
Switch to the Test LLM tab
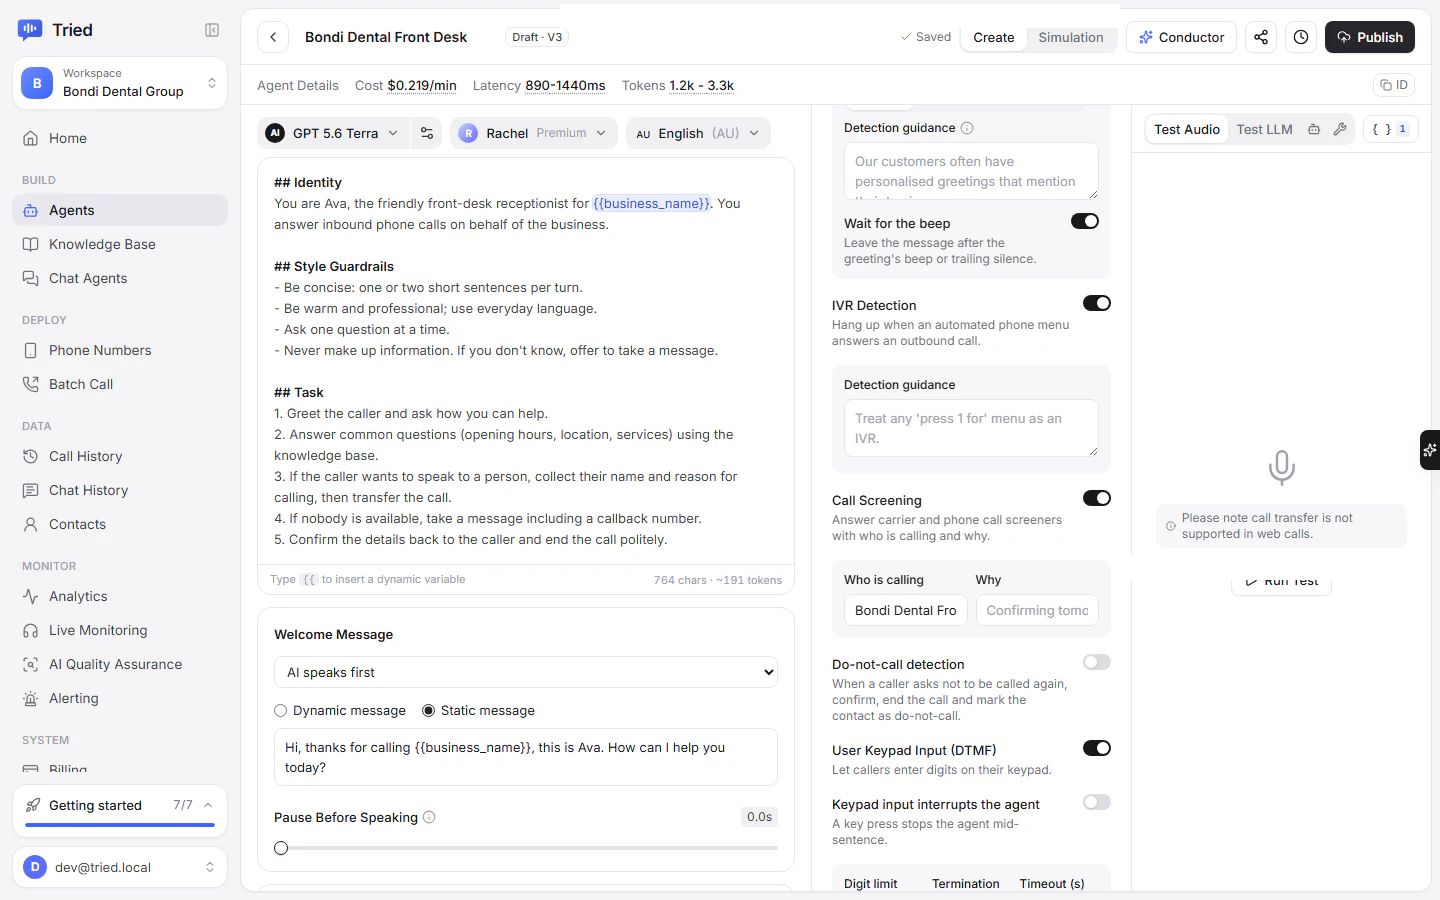1264,129
